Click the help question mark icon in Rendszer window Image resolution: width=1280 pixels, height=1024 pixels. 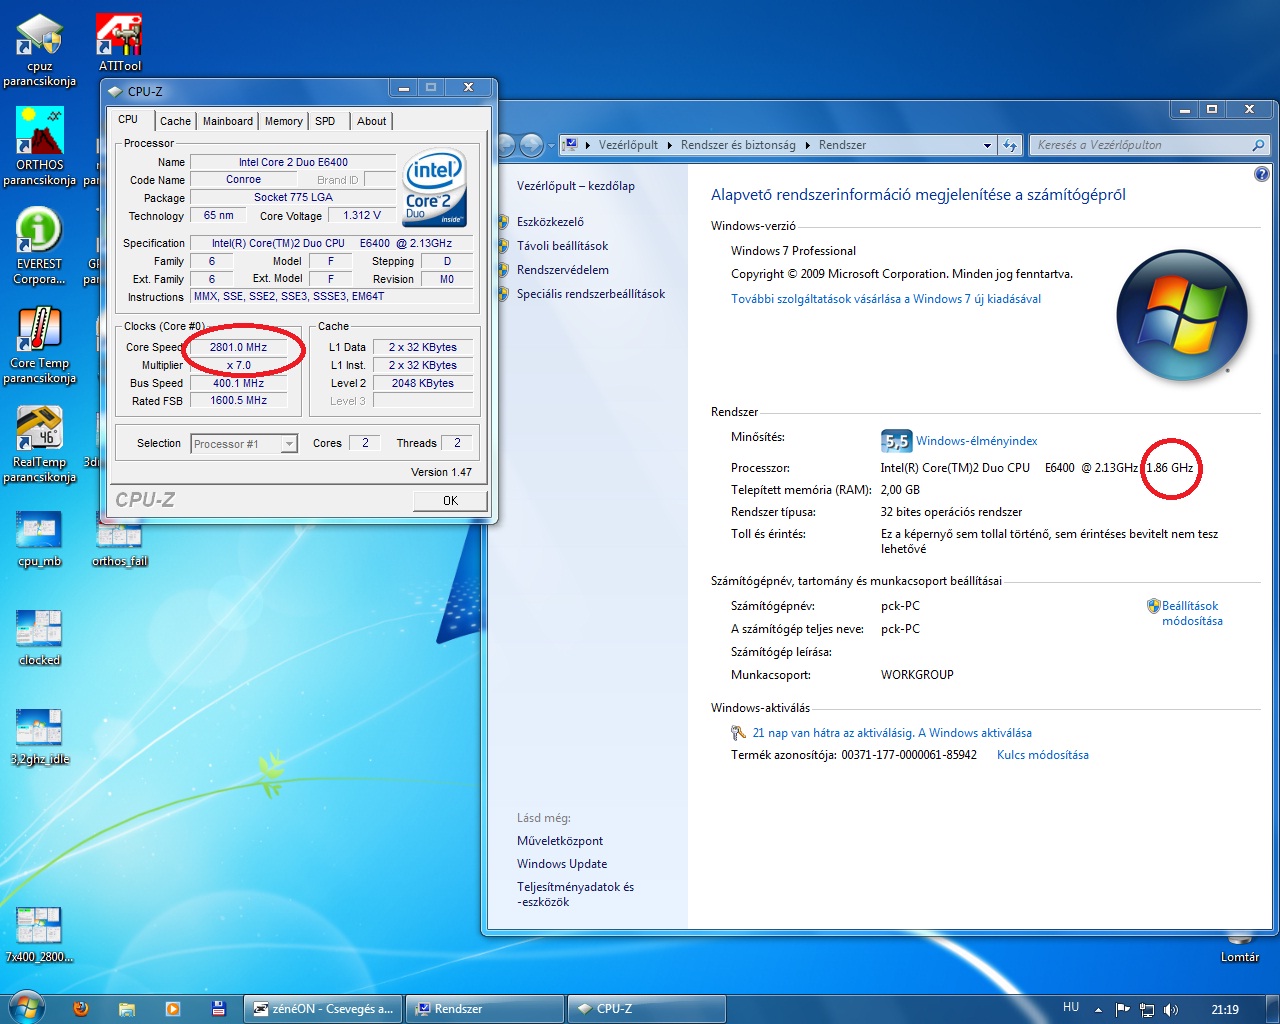[1262, 174]
